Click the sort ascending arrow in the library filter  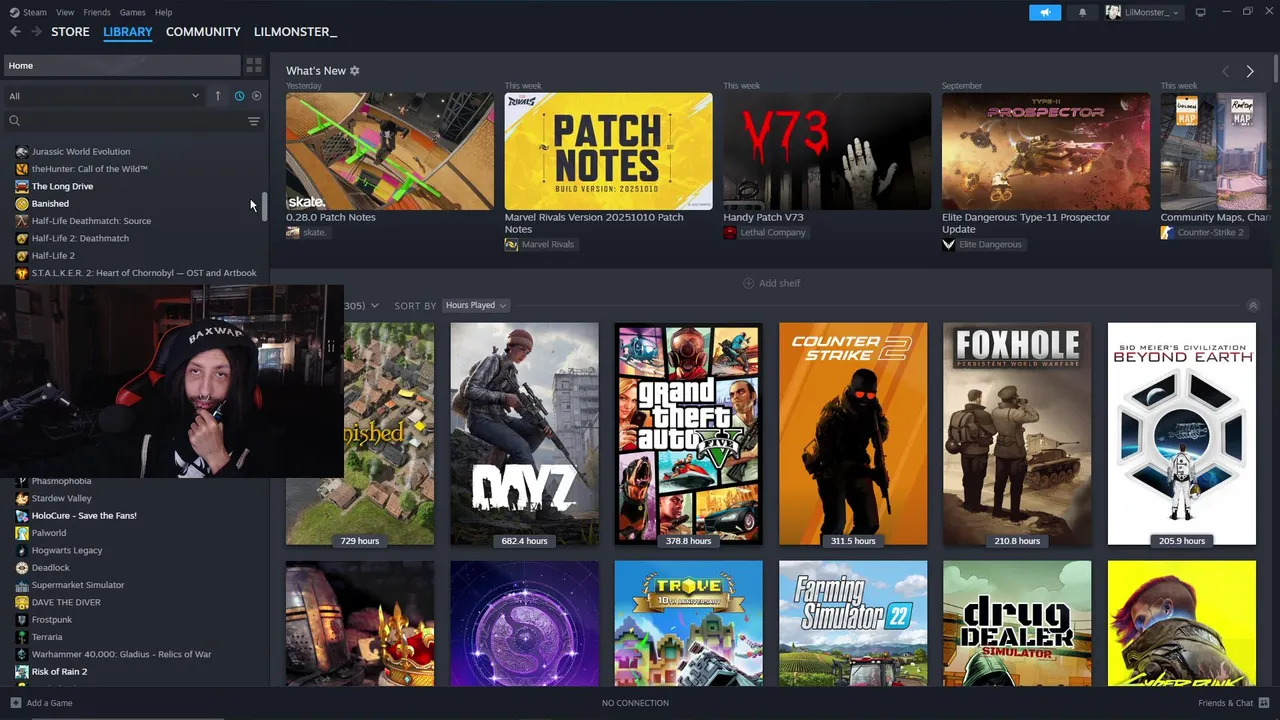click(x=218, y=96)
